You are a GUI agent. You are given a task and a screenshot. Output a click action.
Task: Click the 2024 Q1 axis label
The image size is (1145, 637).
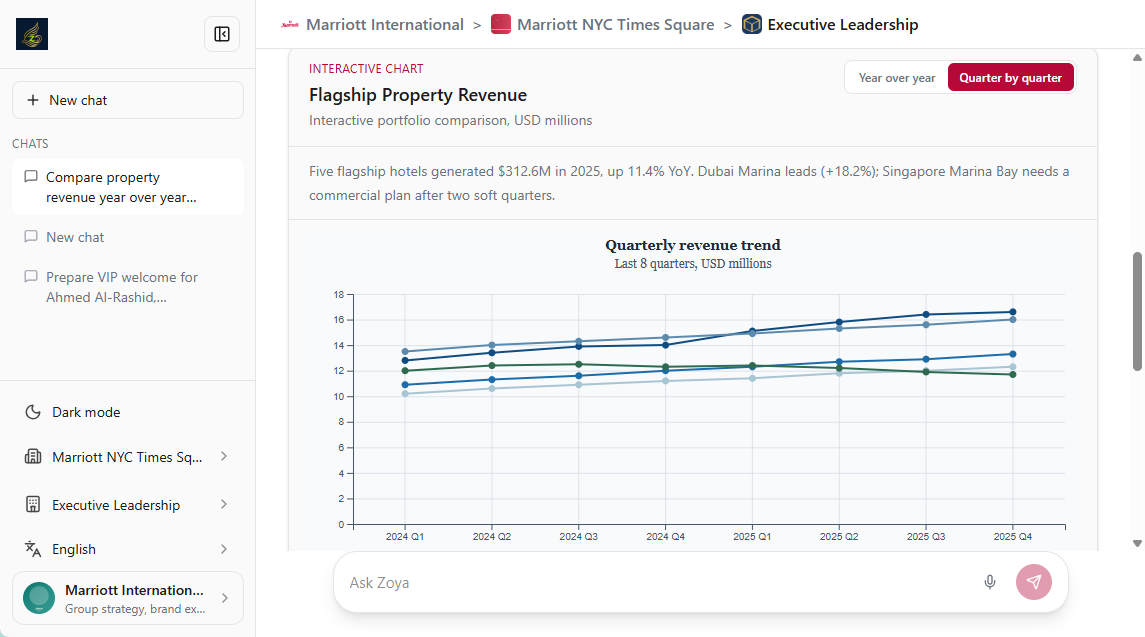[405, 536]
